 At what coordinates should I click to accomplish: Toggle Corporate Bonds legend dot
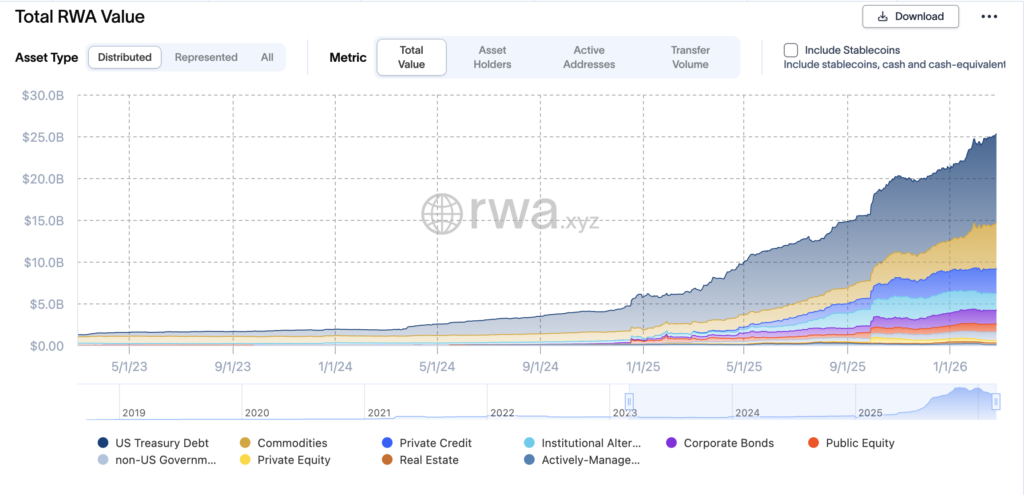coord(671,443)
